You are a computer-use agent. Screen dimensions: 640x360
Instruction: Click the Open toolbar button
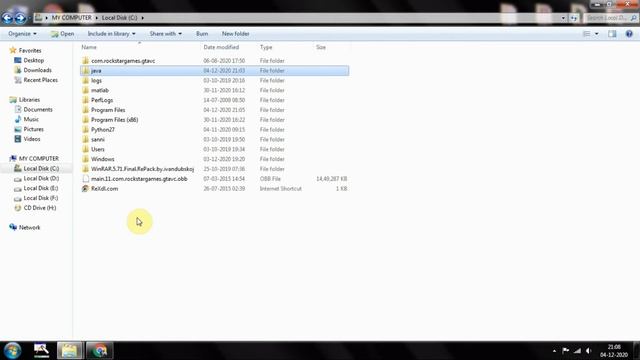click(x=62, y=34)
